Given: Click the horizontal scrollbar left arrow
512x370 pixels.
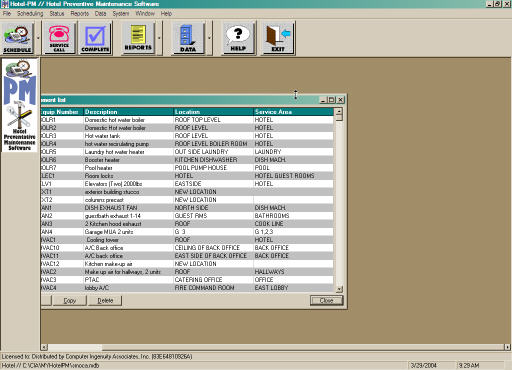Looking at the screenshot, I should 44,347.
